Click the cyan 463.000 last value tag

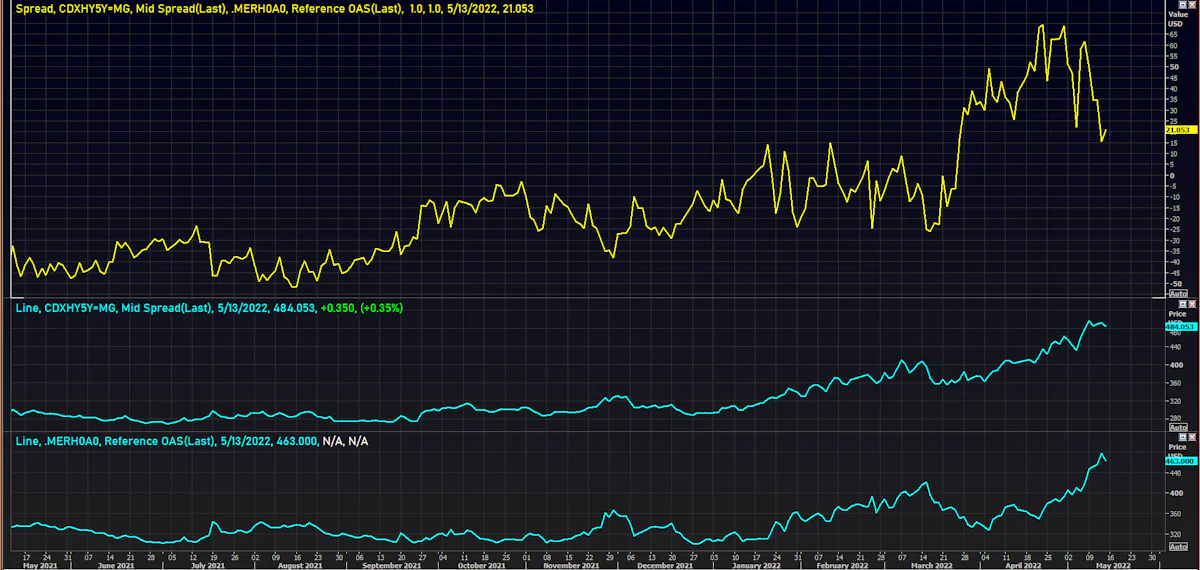(x=1181, y=461)
